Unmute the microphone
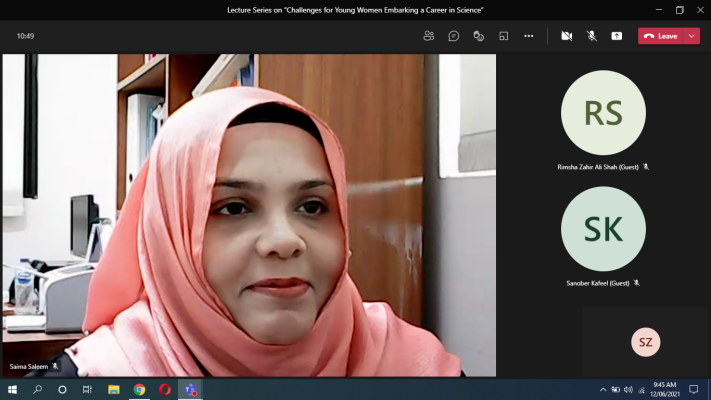The width and height of the screenshot is (711, 400). 591,36
